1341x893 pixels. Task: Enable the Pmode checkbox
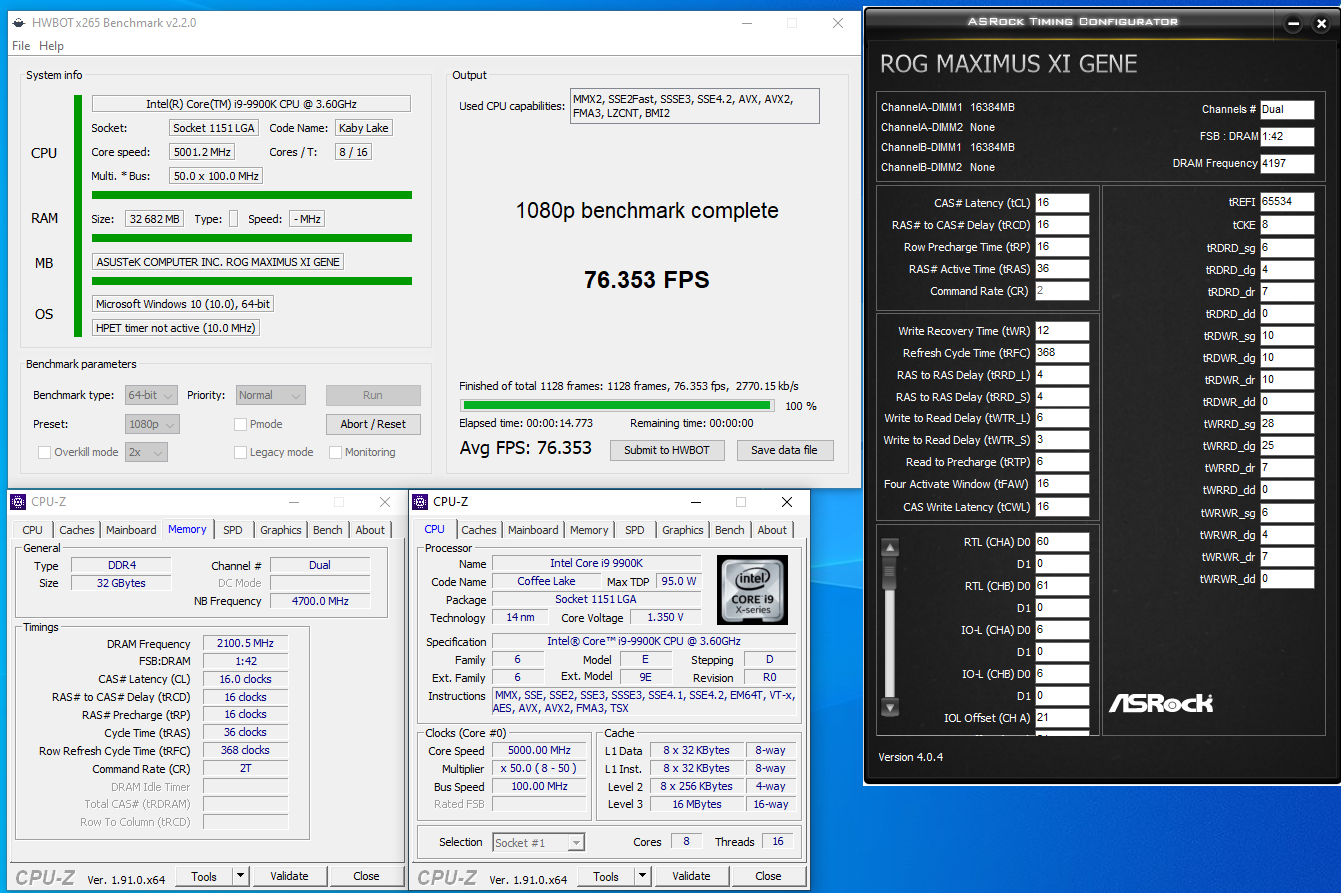pyautogui.click(x=240, y=424)
